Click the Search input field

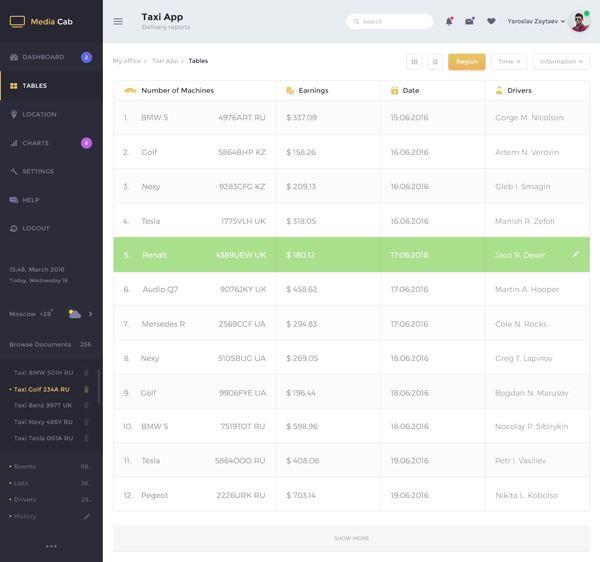click(390, 21)
